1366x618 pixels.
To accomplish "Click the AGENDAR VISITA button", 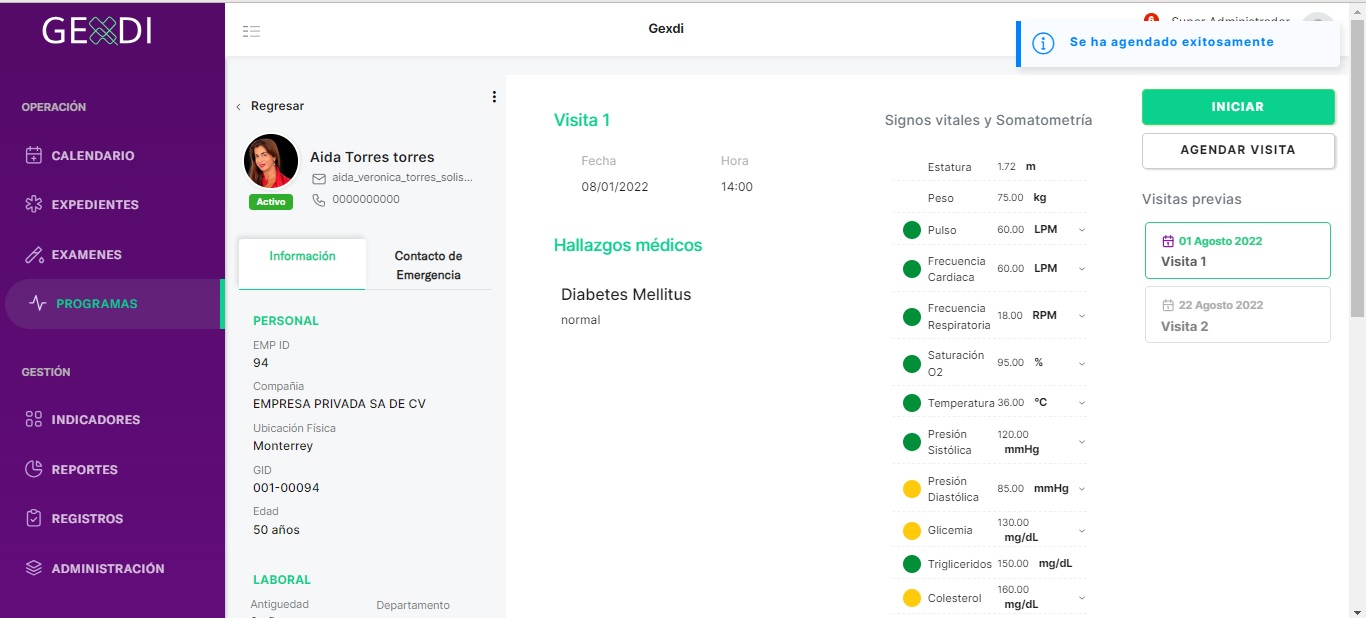I will [1238, 150].
